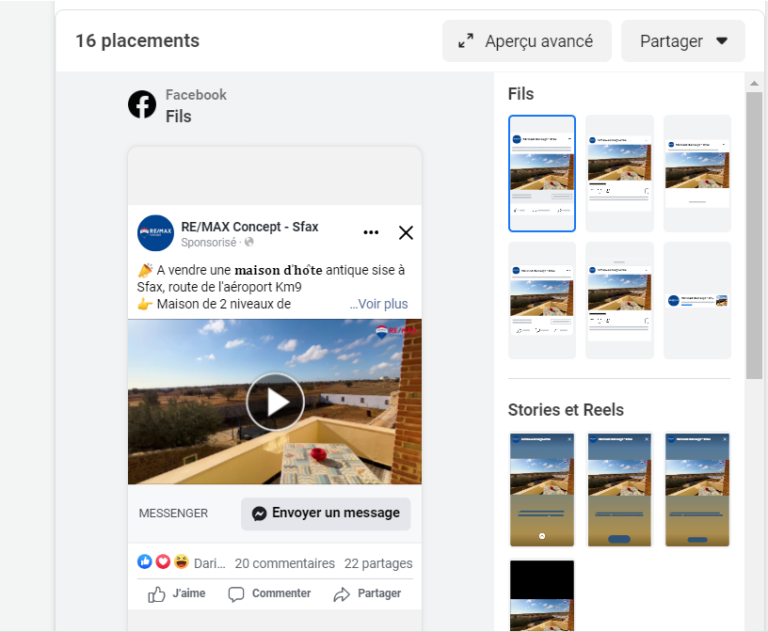Click the RE/MAX Concept page avatar
This screenshot has width=768, height=632.
pos(155,233)
